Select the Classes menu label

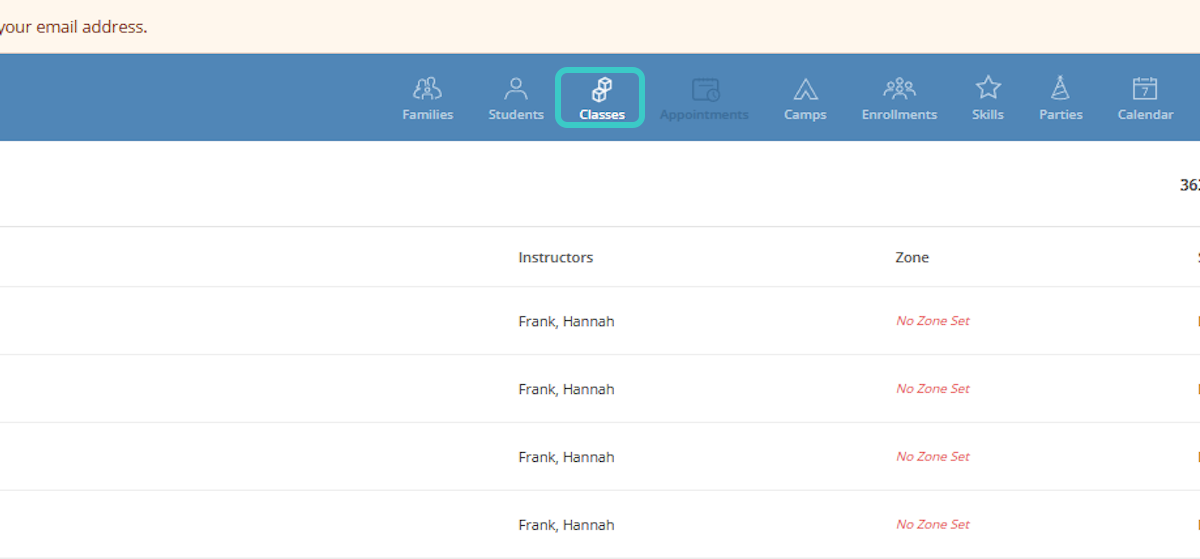coord(602,115)
